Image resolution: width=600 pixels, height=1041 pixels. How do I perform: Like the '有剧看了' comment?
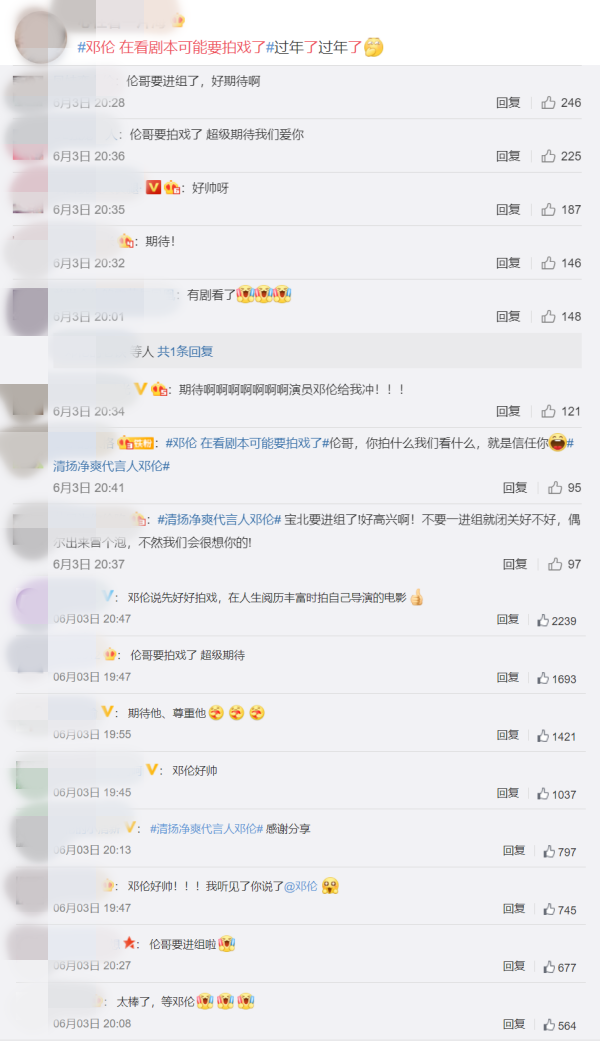(x=548, y=317)
